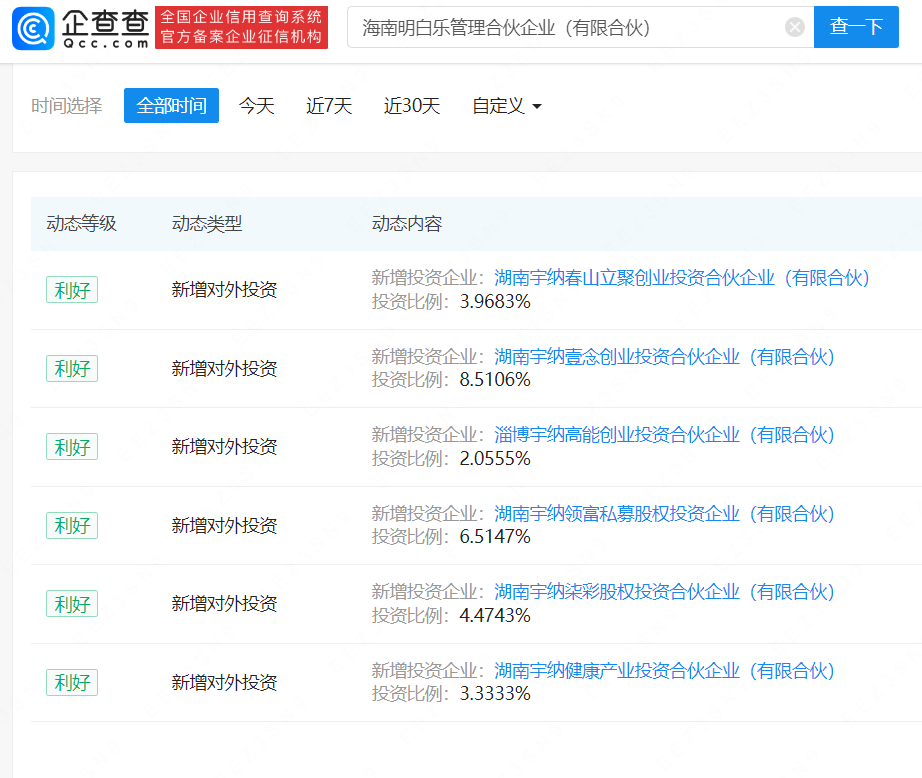Click the 利好 tag in the 3.9683% row
The image size is (922, 778).
[72, 290]
